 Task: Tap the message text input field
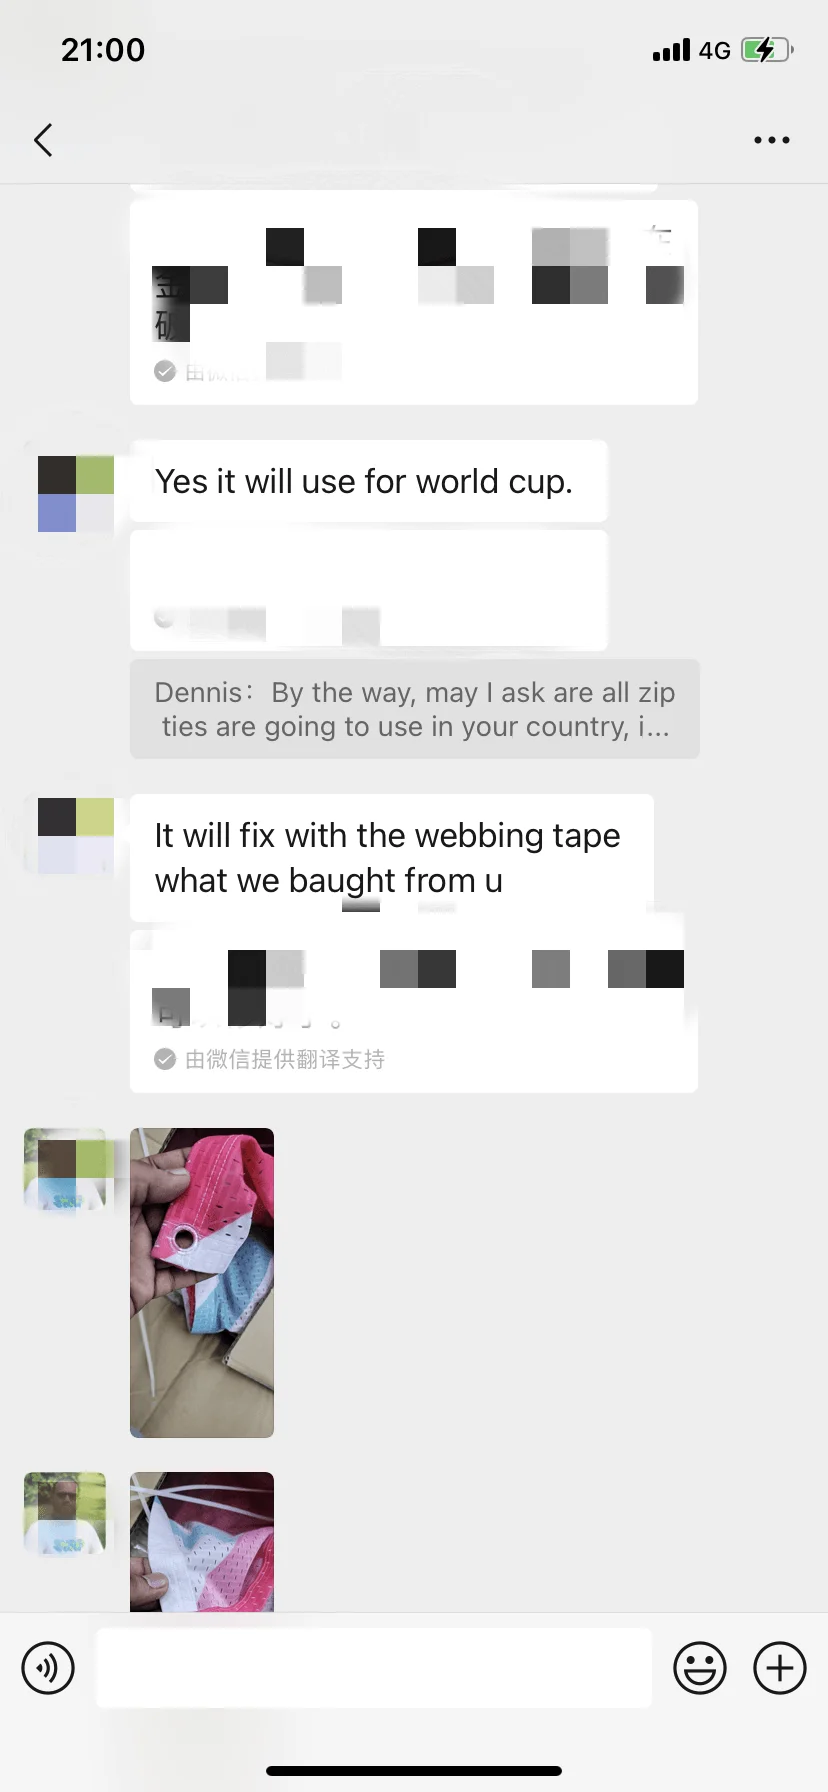click(x=374, y=1667)
